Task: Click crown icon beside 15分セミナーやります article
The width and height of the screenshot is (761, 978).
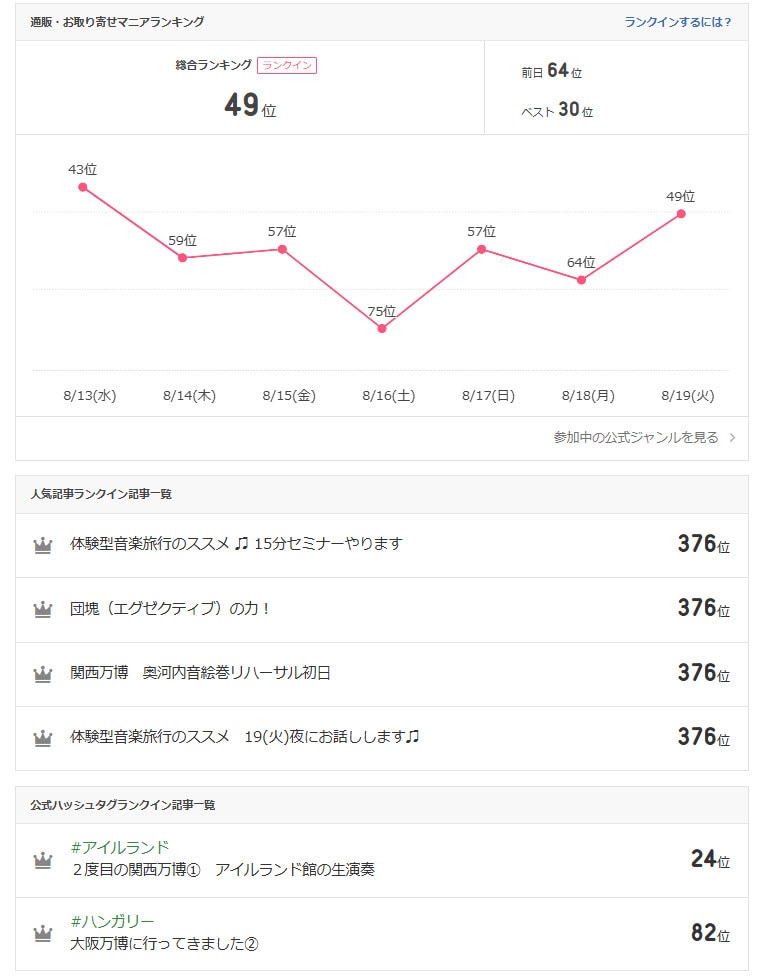Action: point(42,545)
